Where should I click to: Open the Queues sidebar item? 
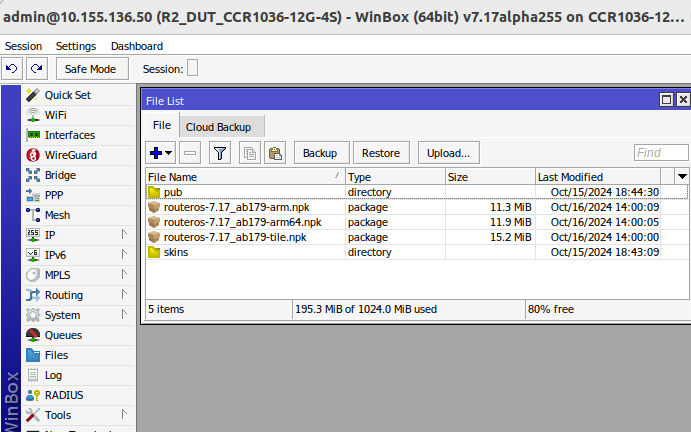[63, 335]
